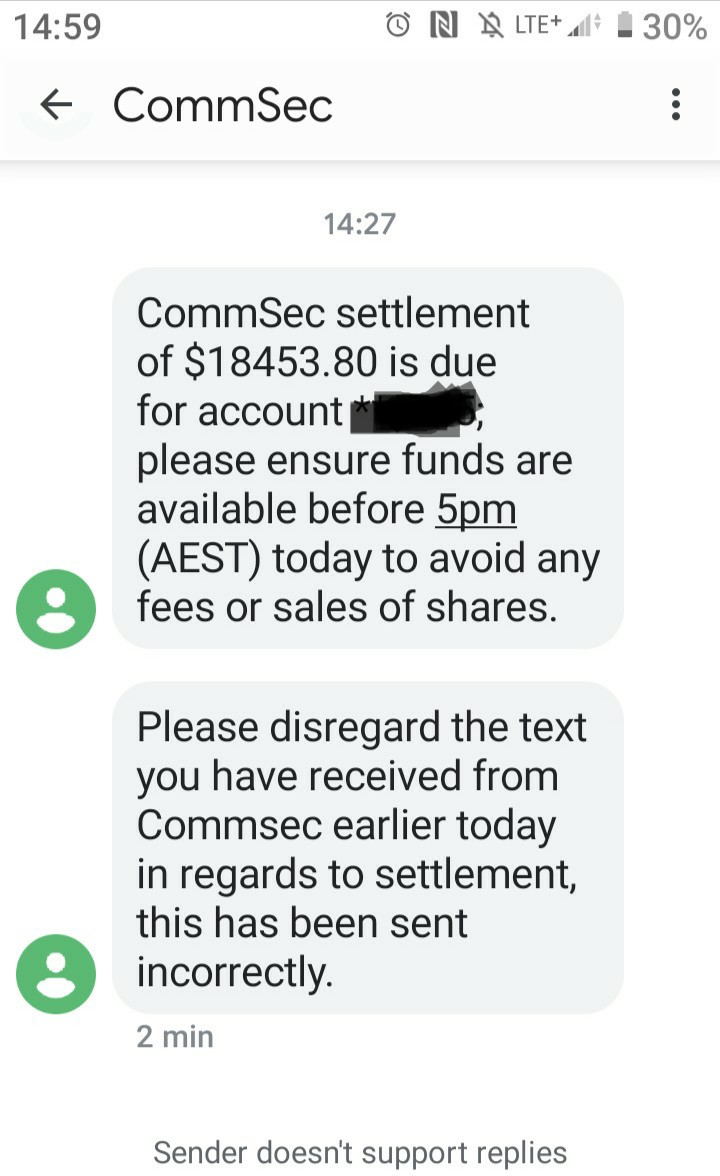This screenshot has width=720, height=1176.
Task: Tap the muted notifications bell icon
Action: [x=488, y=25]
